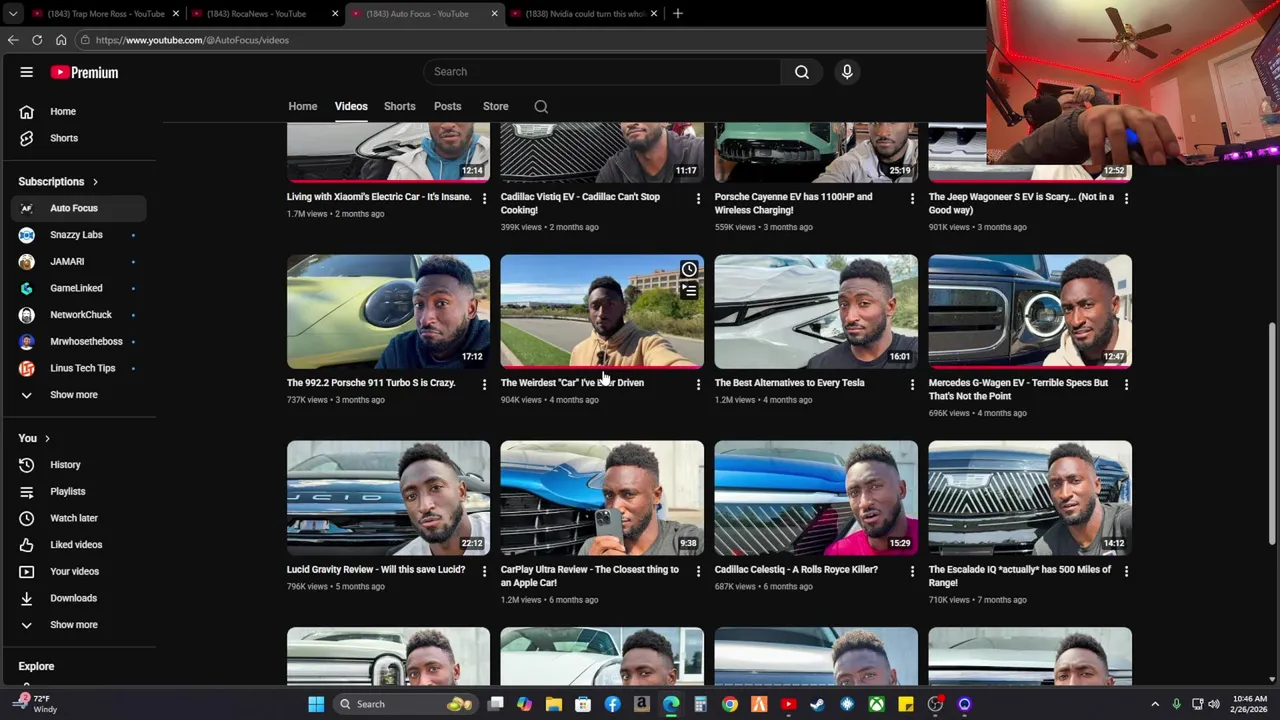
Task: Open the Posts tab
Action: pos(447,106)
